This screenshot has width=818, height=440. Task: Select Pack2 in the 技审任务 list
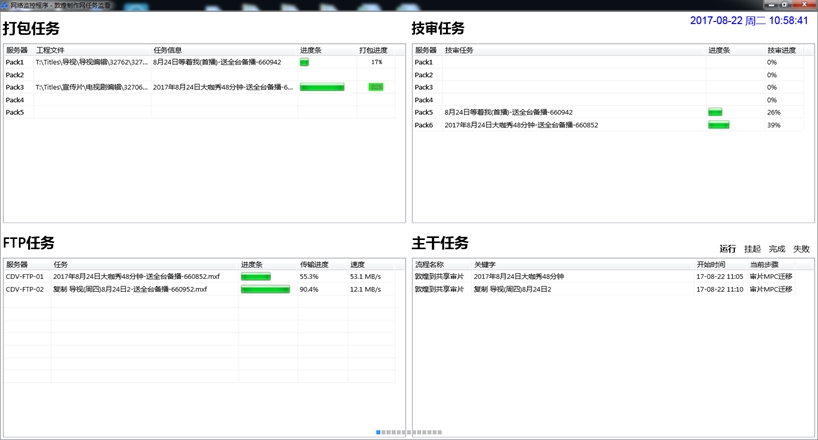coord(424,75)
